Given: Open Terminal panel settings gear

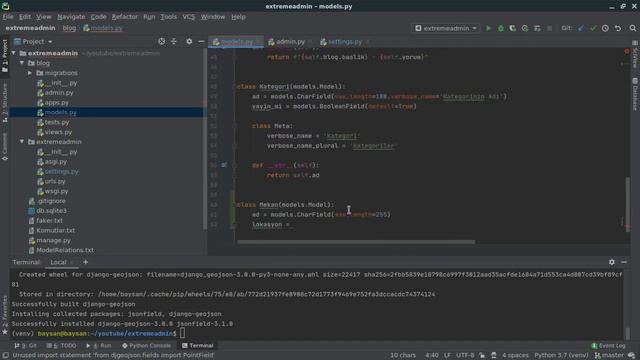Looking at the screenshot, I should [x=611, y=262].
